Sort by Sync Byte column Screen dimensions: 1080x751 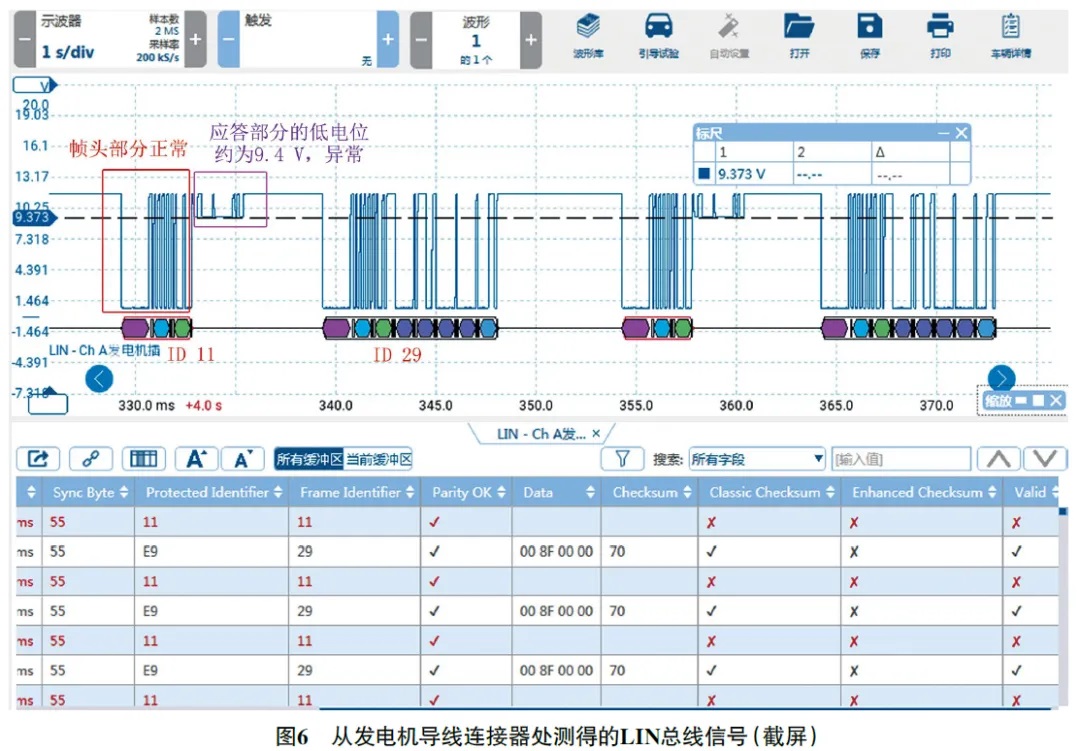pos(90,492)
